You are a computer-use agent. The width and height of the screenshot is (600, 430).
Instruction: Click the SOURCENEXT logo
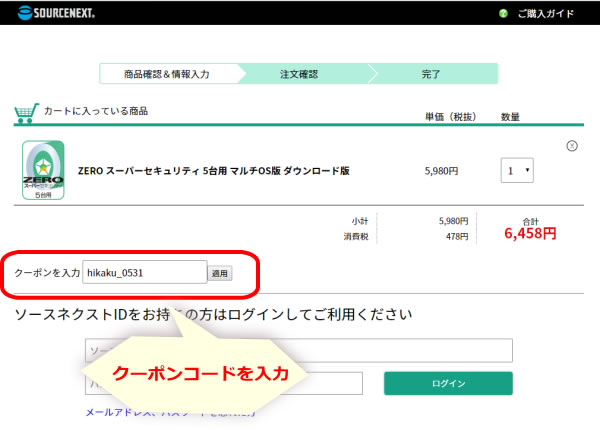[56, 13]
